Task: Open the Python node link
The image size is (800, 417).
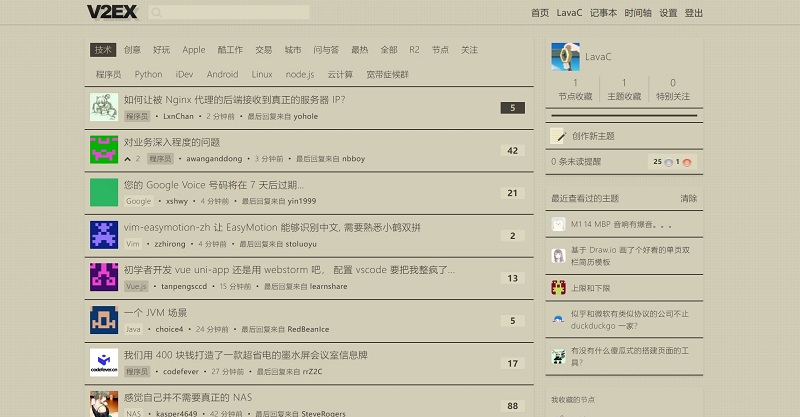Action: click(x=148, y=74)
